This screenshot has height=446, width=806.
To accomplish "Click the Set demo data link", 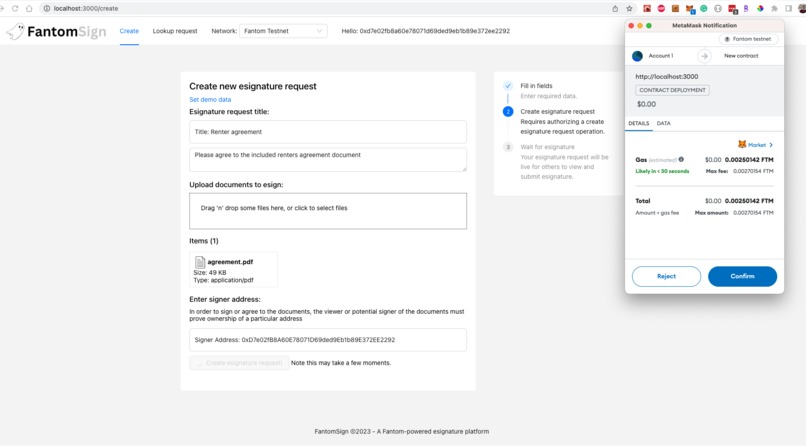I will [x=210, y=100].
